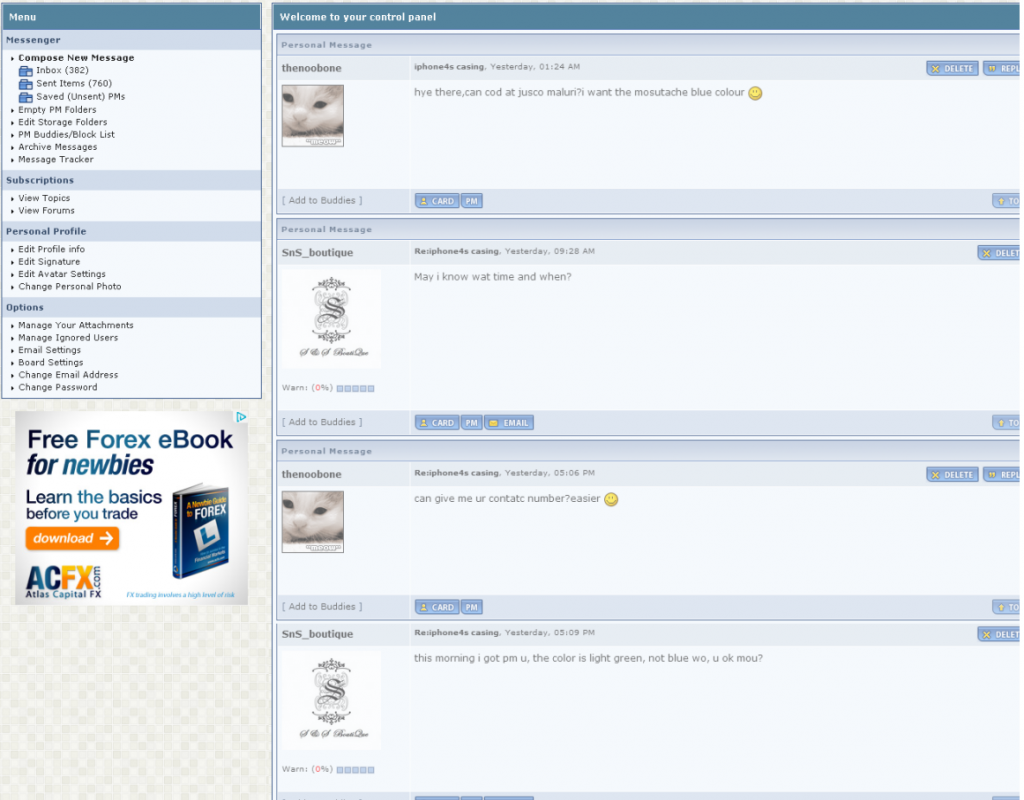Delete the first message from thenoobone
Image resolution: width=1024 pixels, height=800 pixels.
click(952, 69)
